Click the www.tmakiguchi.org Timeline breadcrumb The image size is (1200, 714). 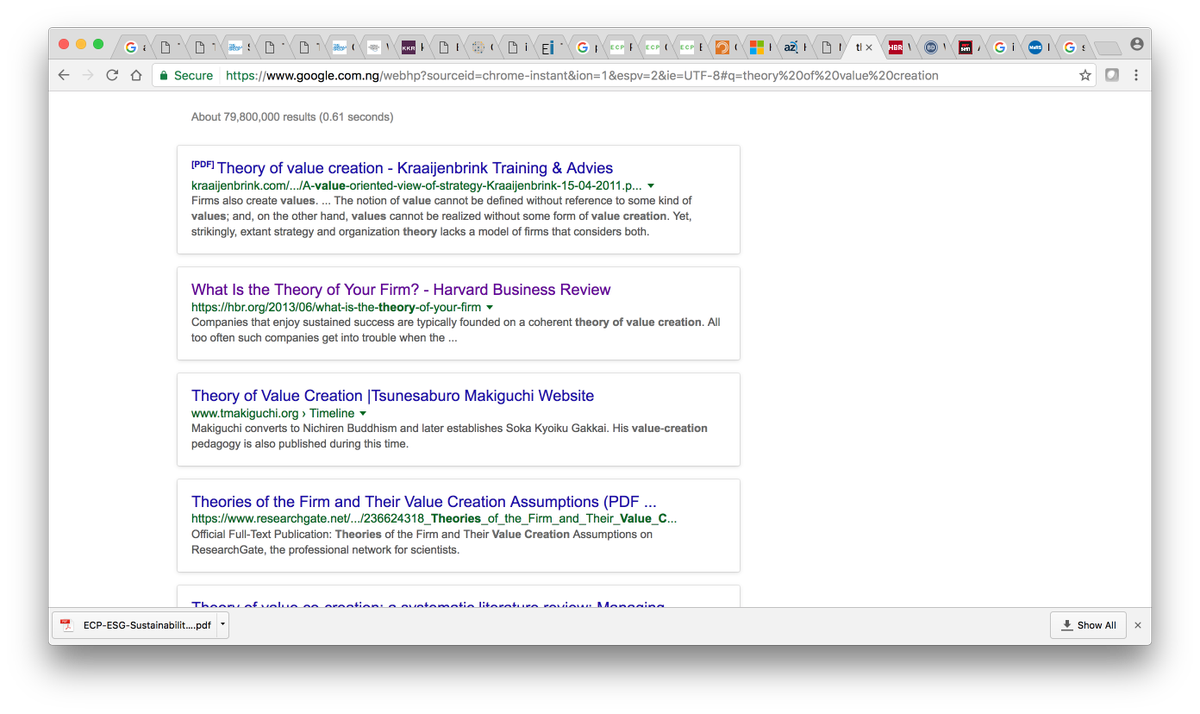[273, 413]
